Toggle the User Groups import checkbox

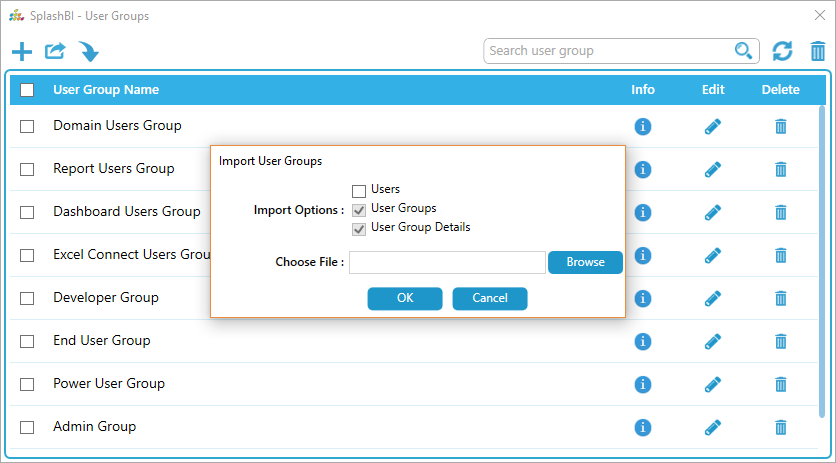click(359, 210)
